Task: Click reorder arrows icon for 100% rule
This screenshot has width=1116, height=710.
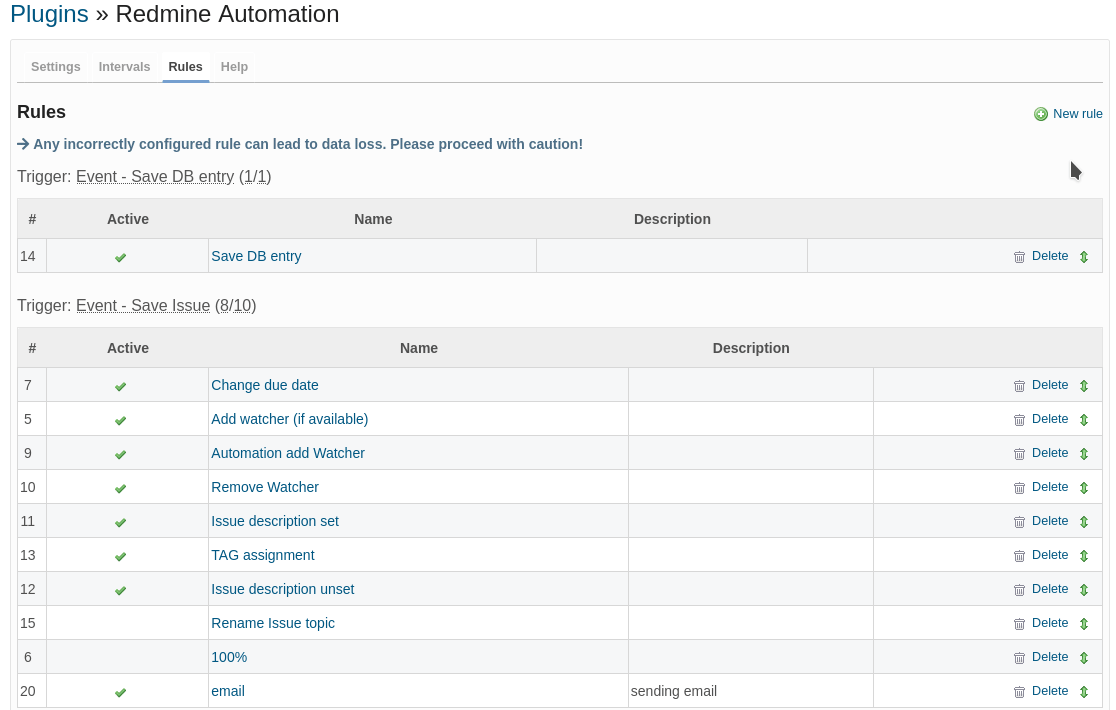Action: [1083, 658]
